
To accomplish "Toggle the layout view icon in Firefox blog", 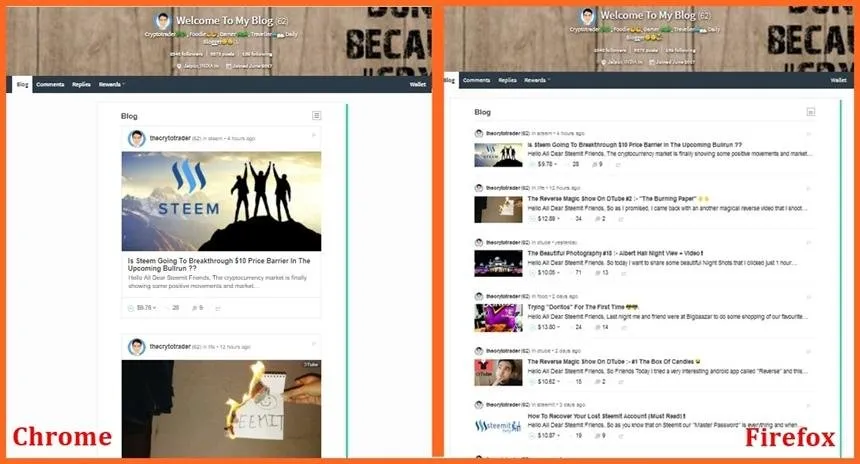I will pyautogui.click(x=811, y=112).
